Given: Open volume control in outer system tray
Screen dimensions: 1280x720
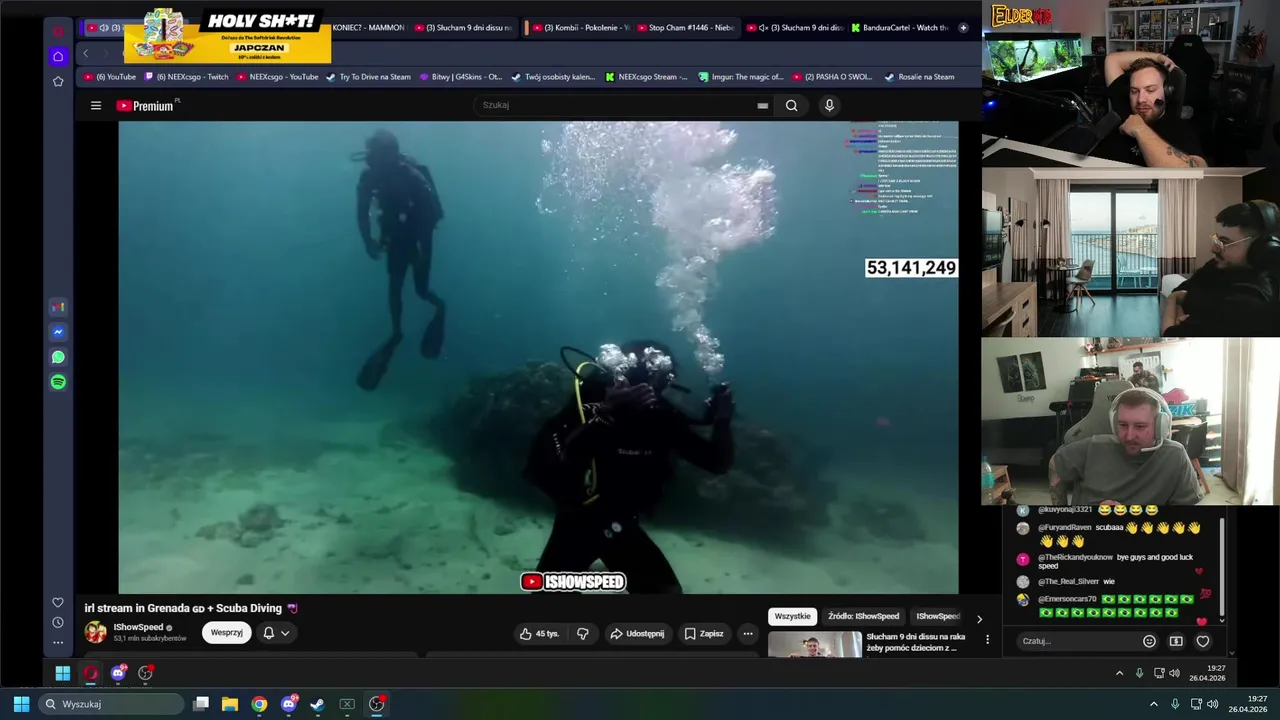Looking at the screenshot, I should 1212,704.
